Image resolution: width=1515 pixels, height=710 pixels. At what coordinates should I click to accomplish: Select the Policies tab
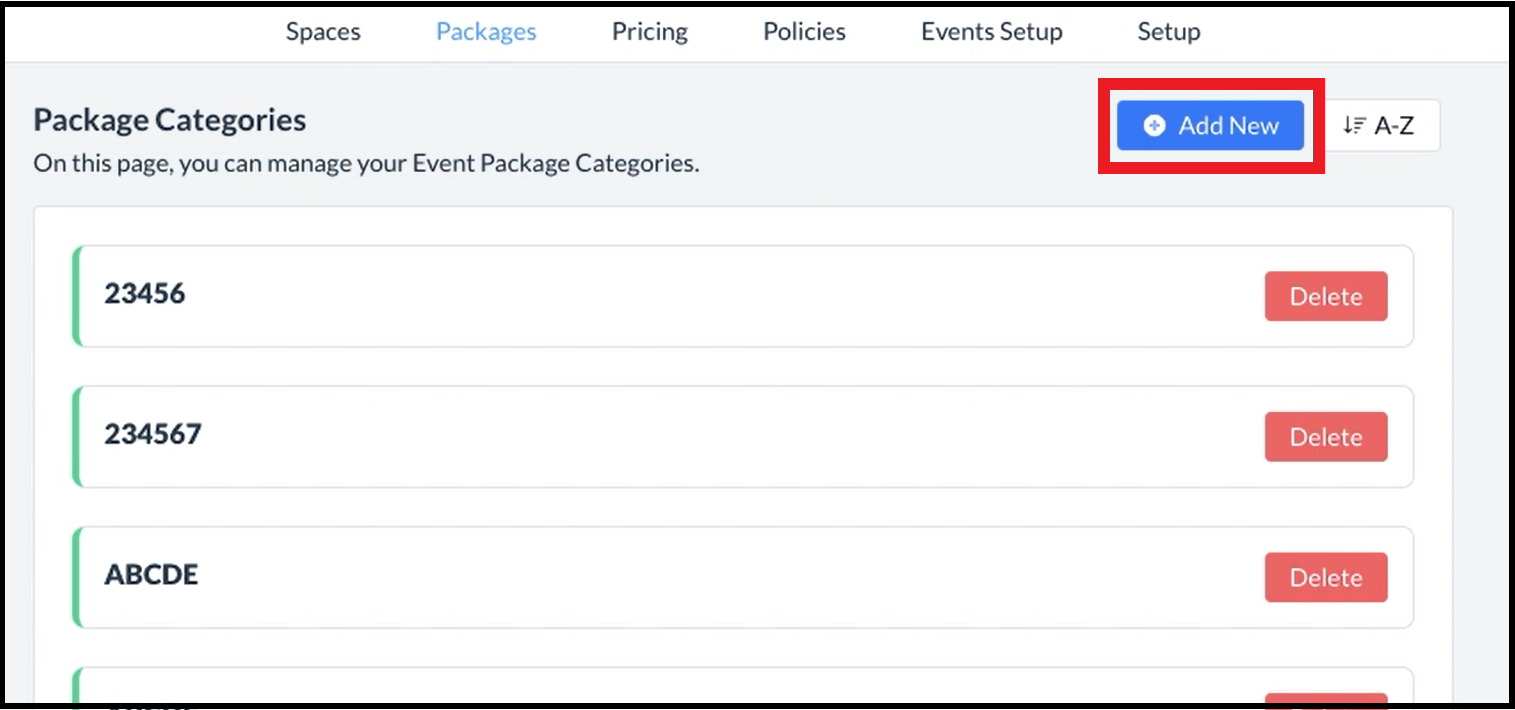pos(804,32)
